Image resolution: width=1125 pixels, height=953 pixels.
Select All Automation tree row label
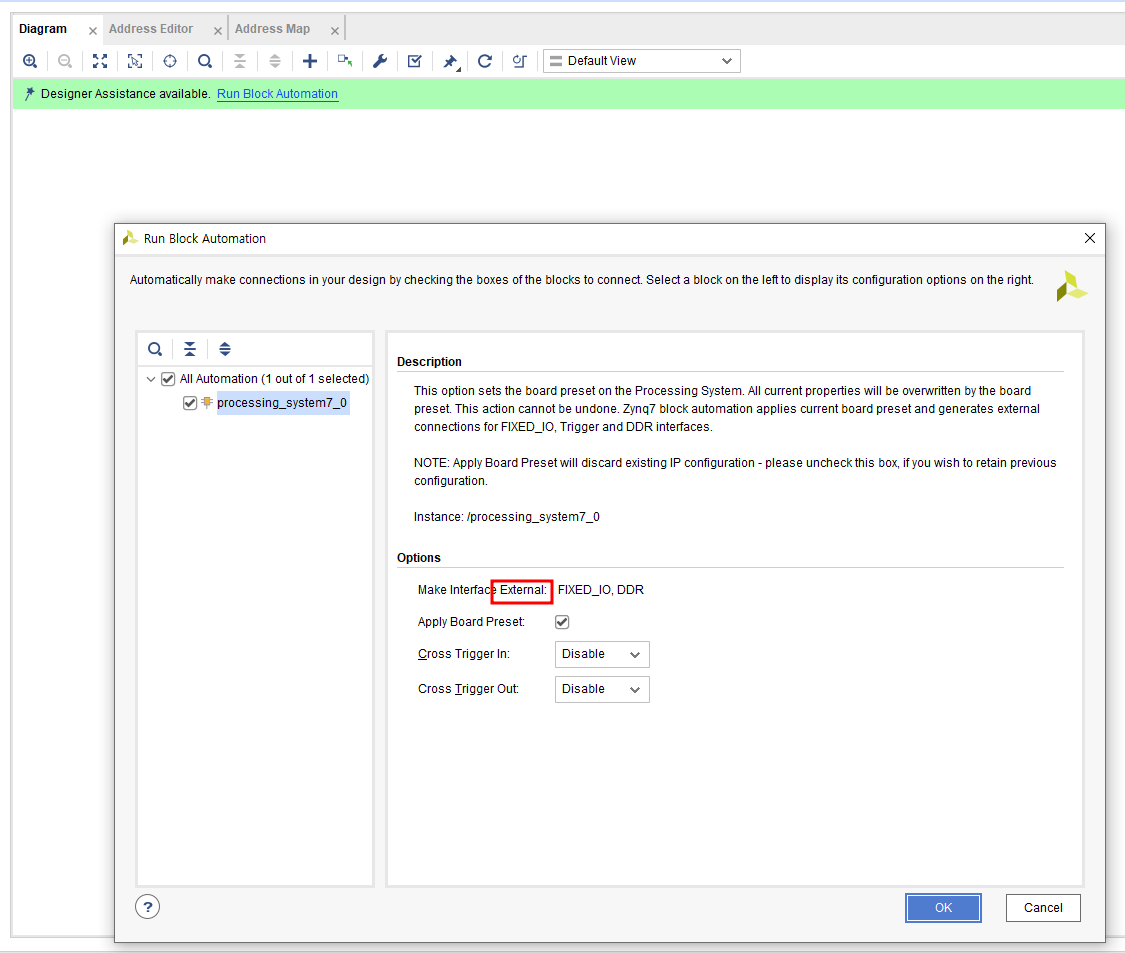pos(274,379)
